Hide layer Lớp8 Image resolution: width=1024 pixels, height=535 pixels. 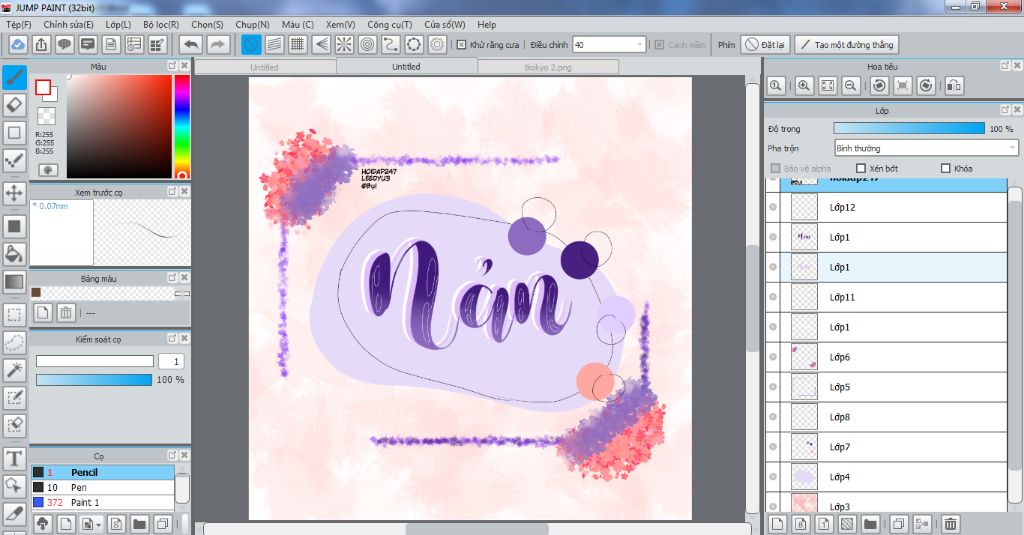[x=773, y=417]
